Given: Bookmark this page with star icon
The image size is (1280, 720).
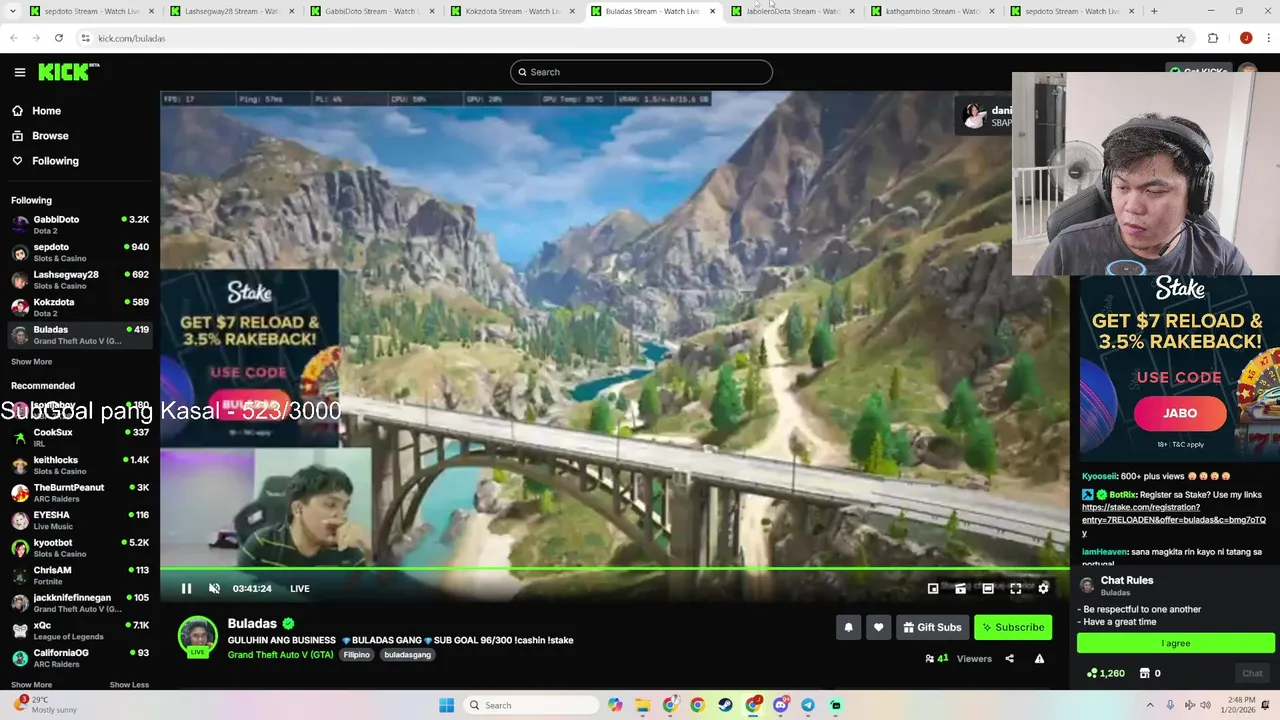Looking at the screenshot, I should (1181, 38).
